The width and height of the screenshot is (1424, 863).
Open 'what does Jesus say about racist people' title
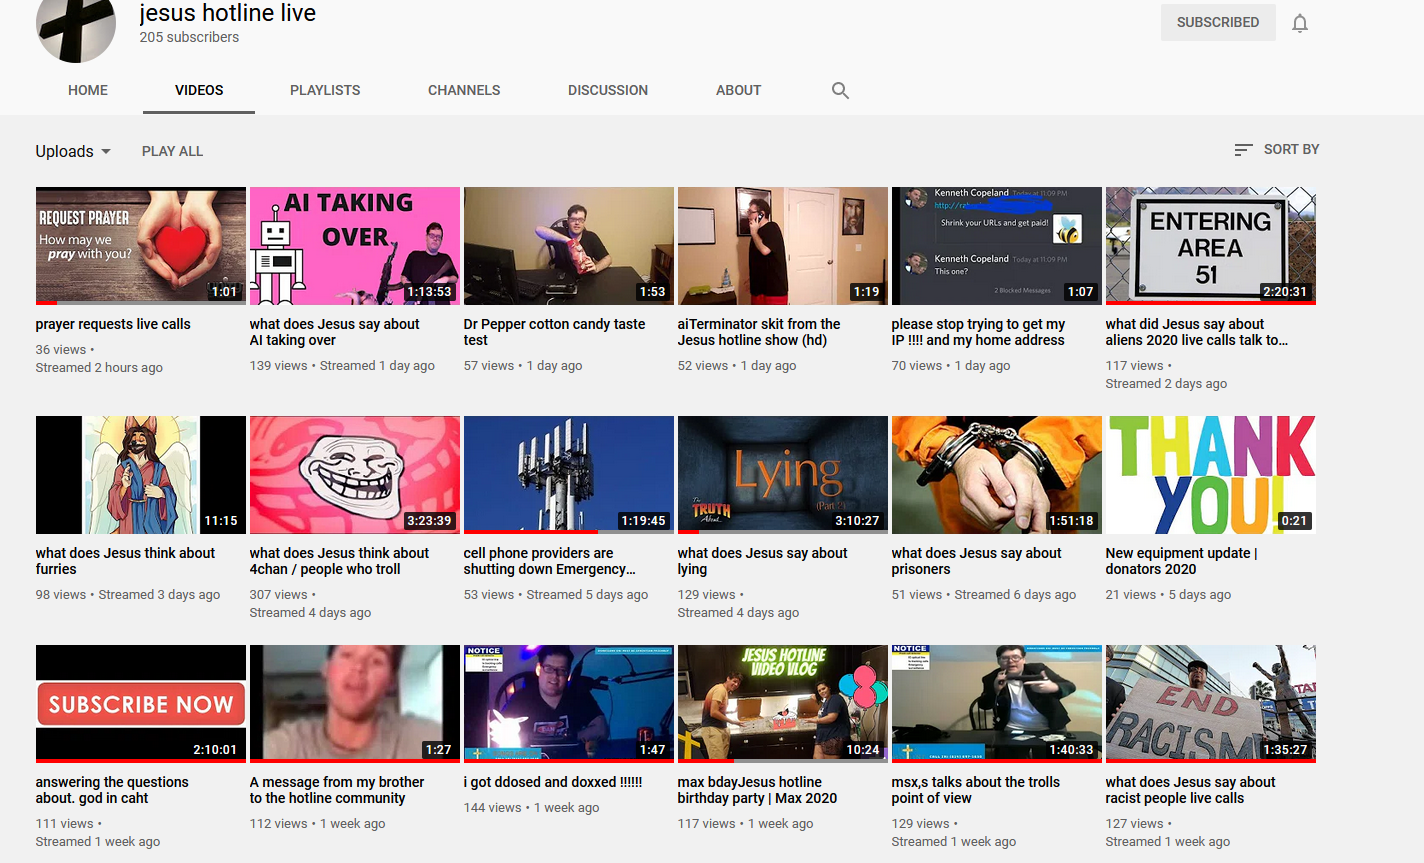pos(1191,790)
